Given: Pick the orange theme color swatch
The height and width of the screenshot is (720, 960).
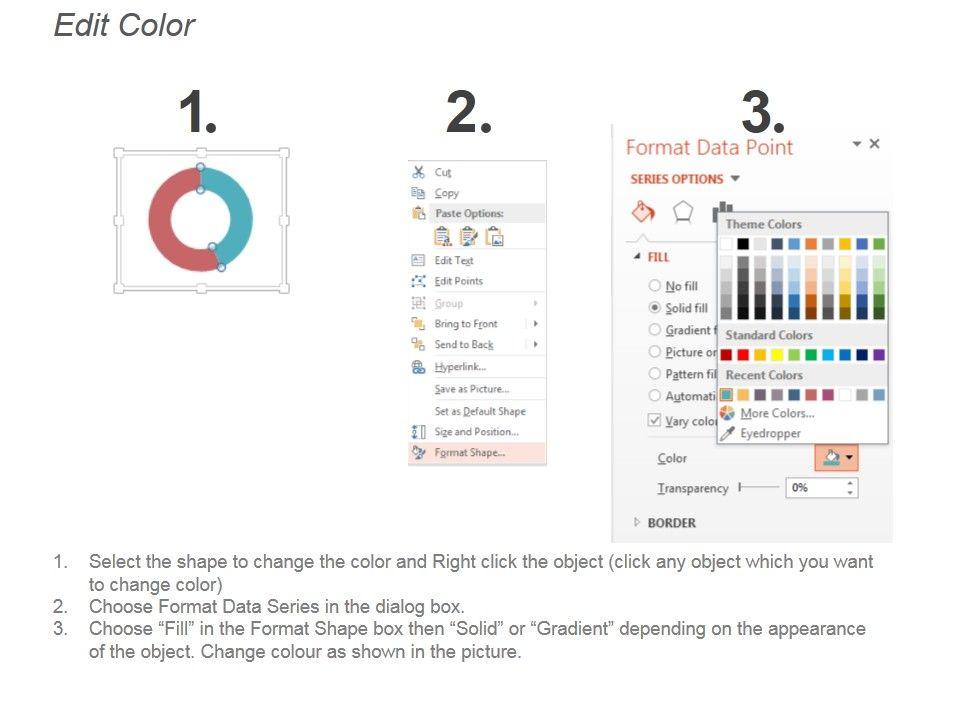Looking at the screenshot, I should pos(811,244).
